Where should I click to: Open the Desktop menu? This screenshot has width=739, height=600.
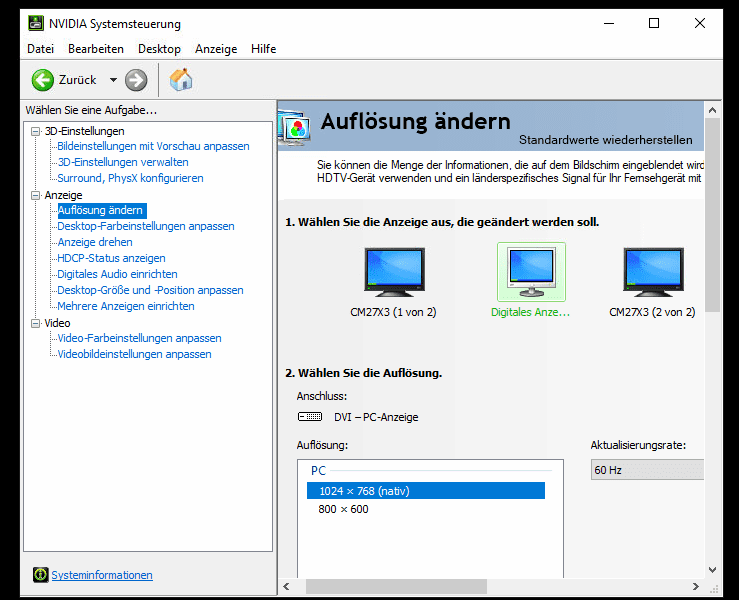(159, 49)
